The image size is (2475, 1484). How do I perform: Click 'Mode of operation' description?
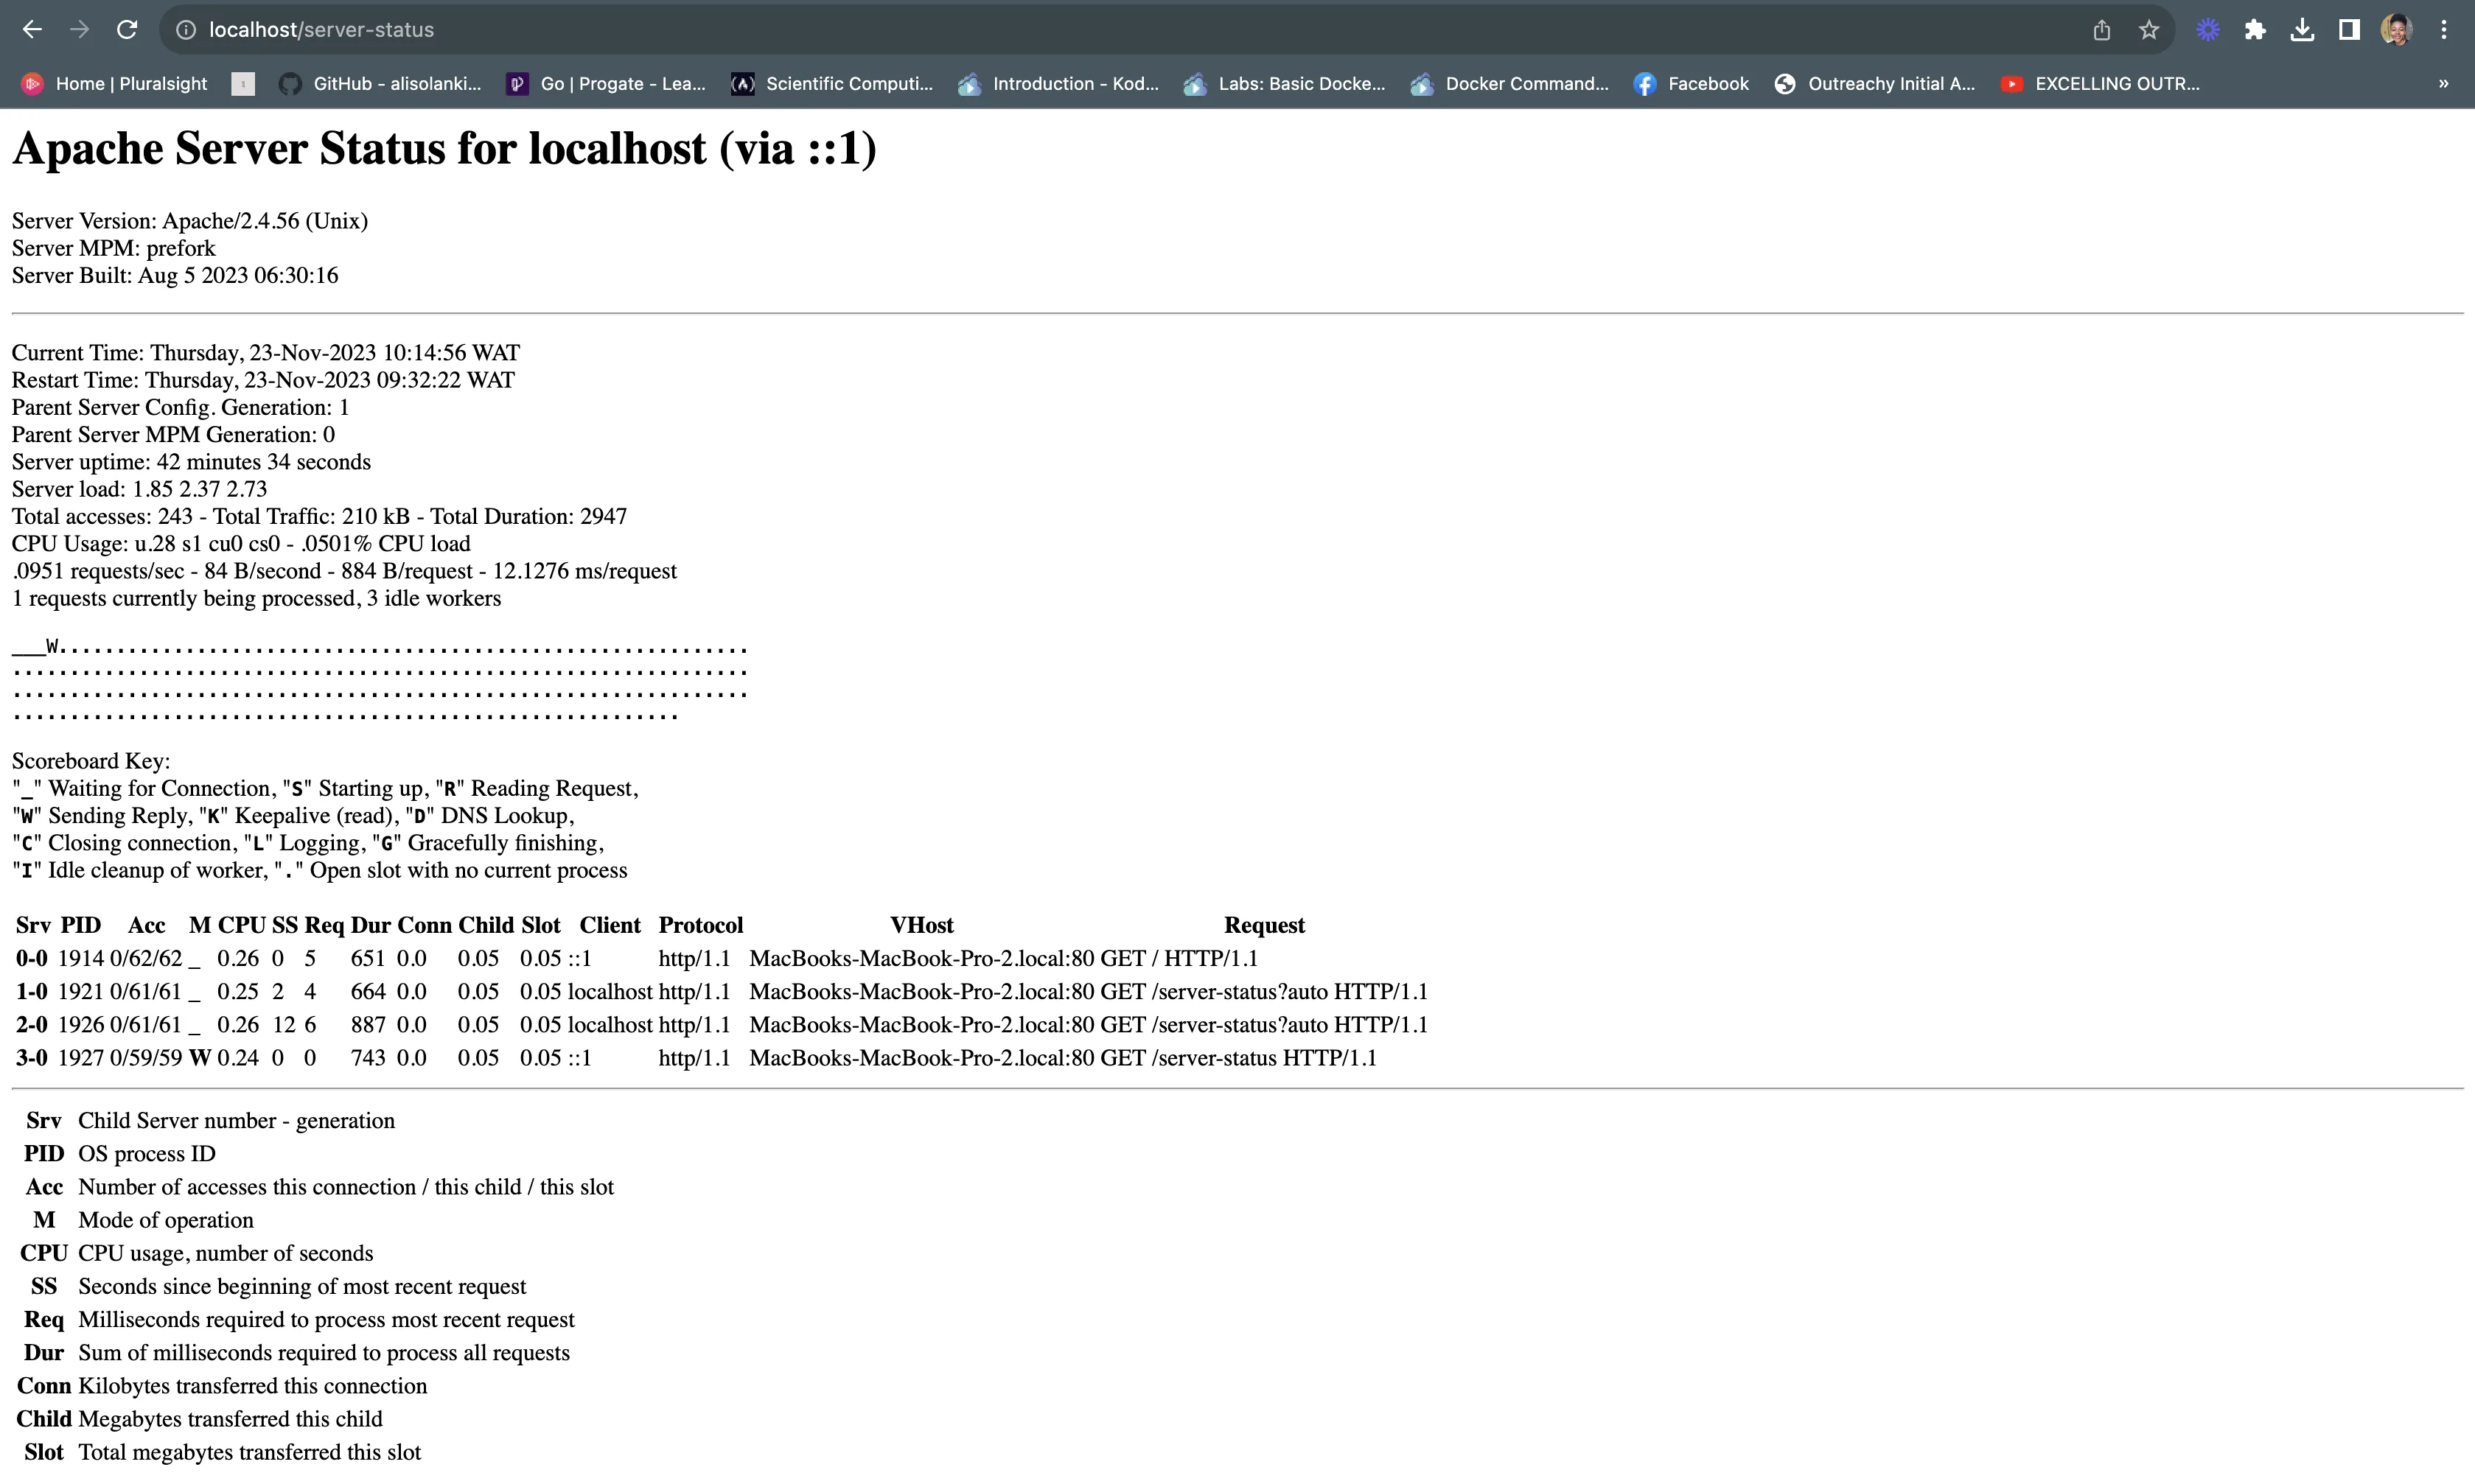click(x=166, y=1220)
